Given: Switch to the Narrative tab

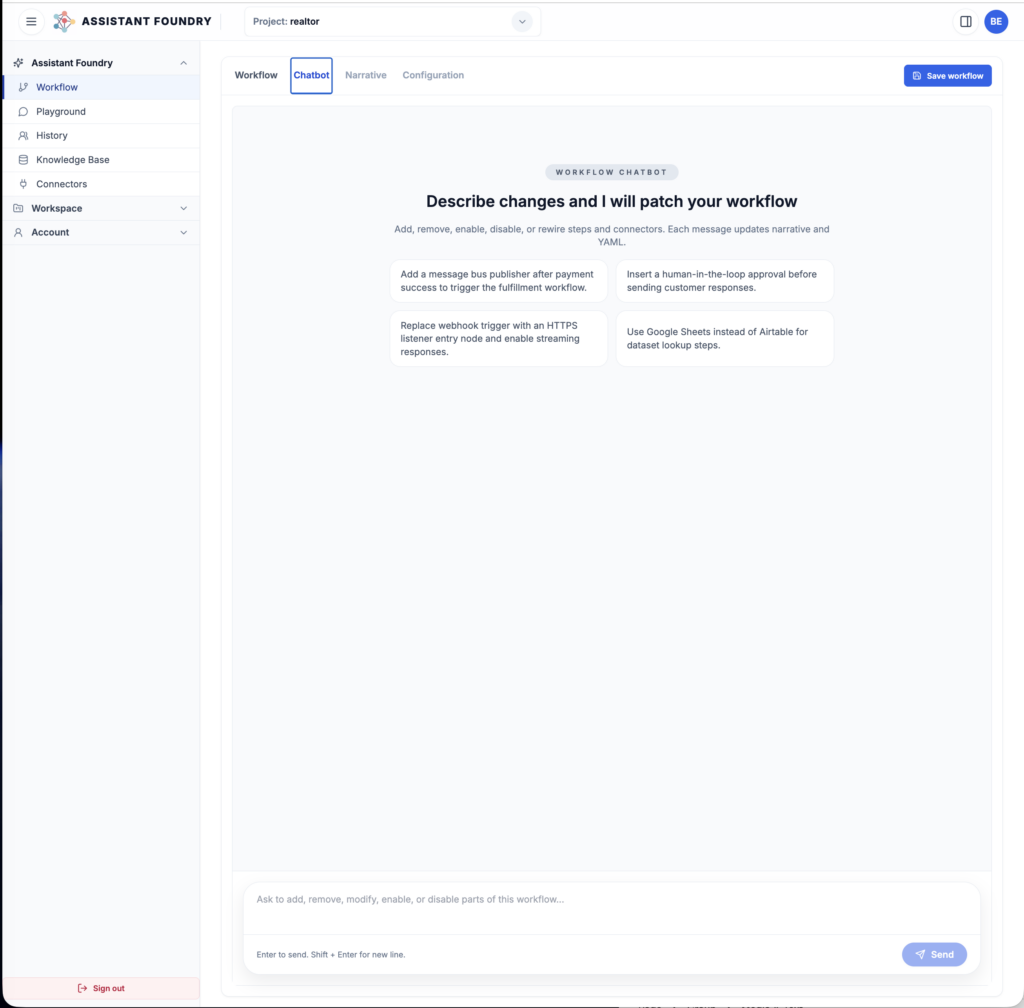Looking at the screenshot, I should click(x=365, y=75).
